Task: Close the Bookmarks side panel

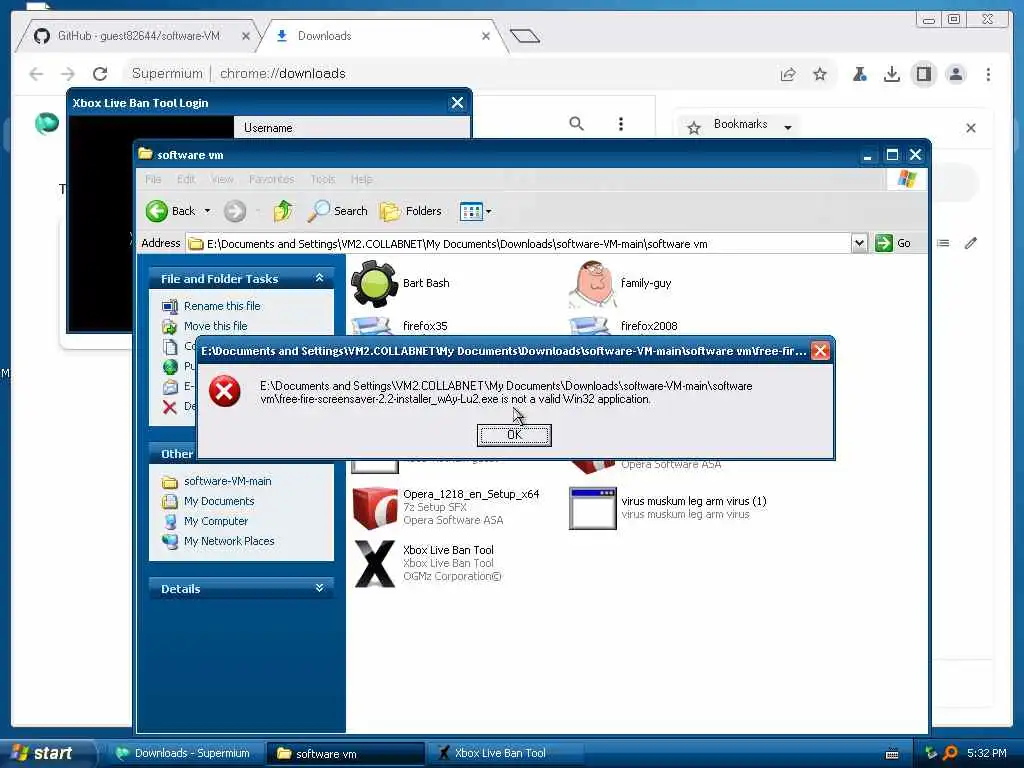Action: pos(971,127)
